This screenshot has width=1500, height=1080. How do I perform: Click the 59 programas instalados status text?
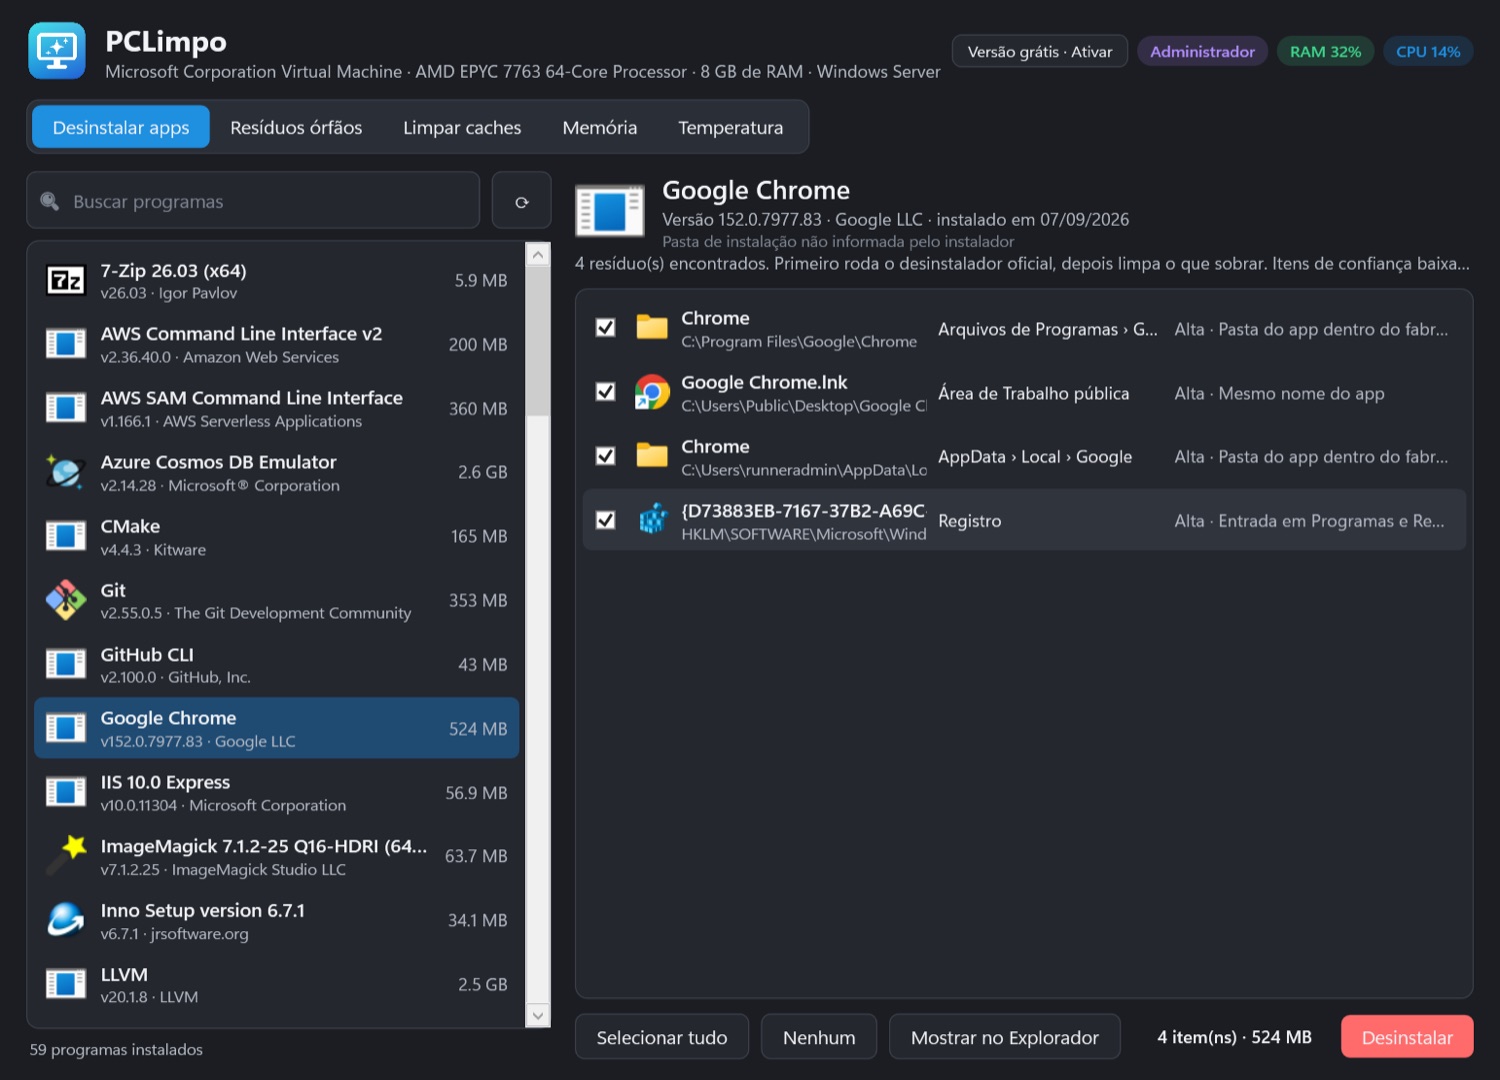(x=116, y=1049)
